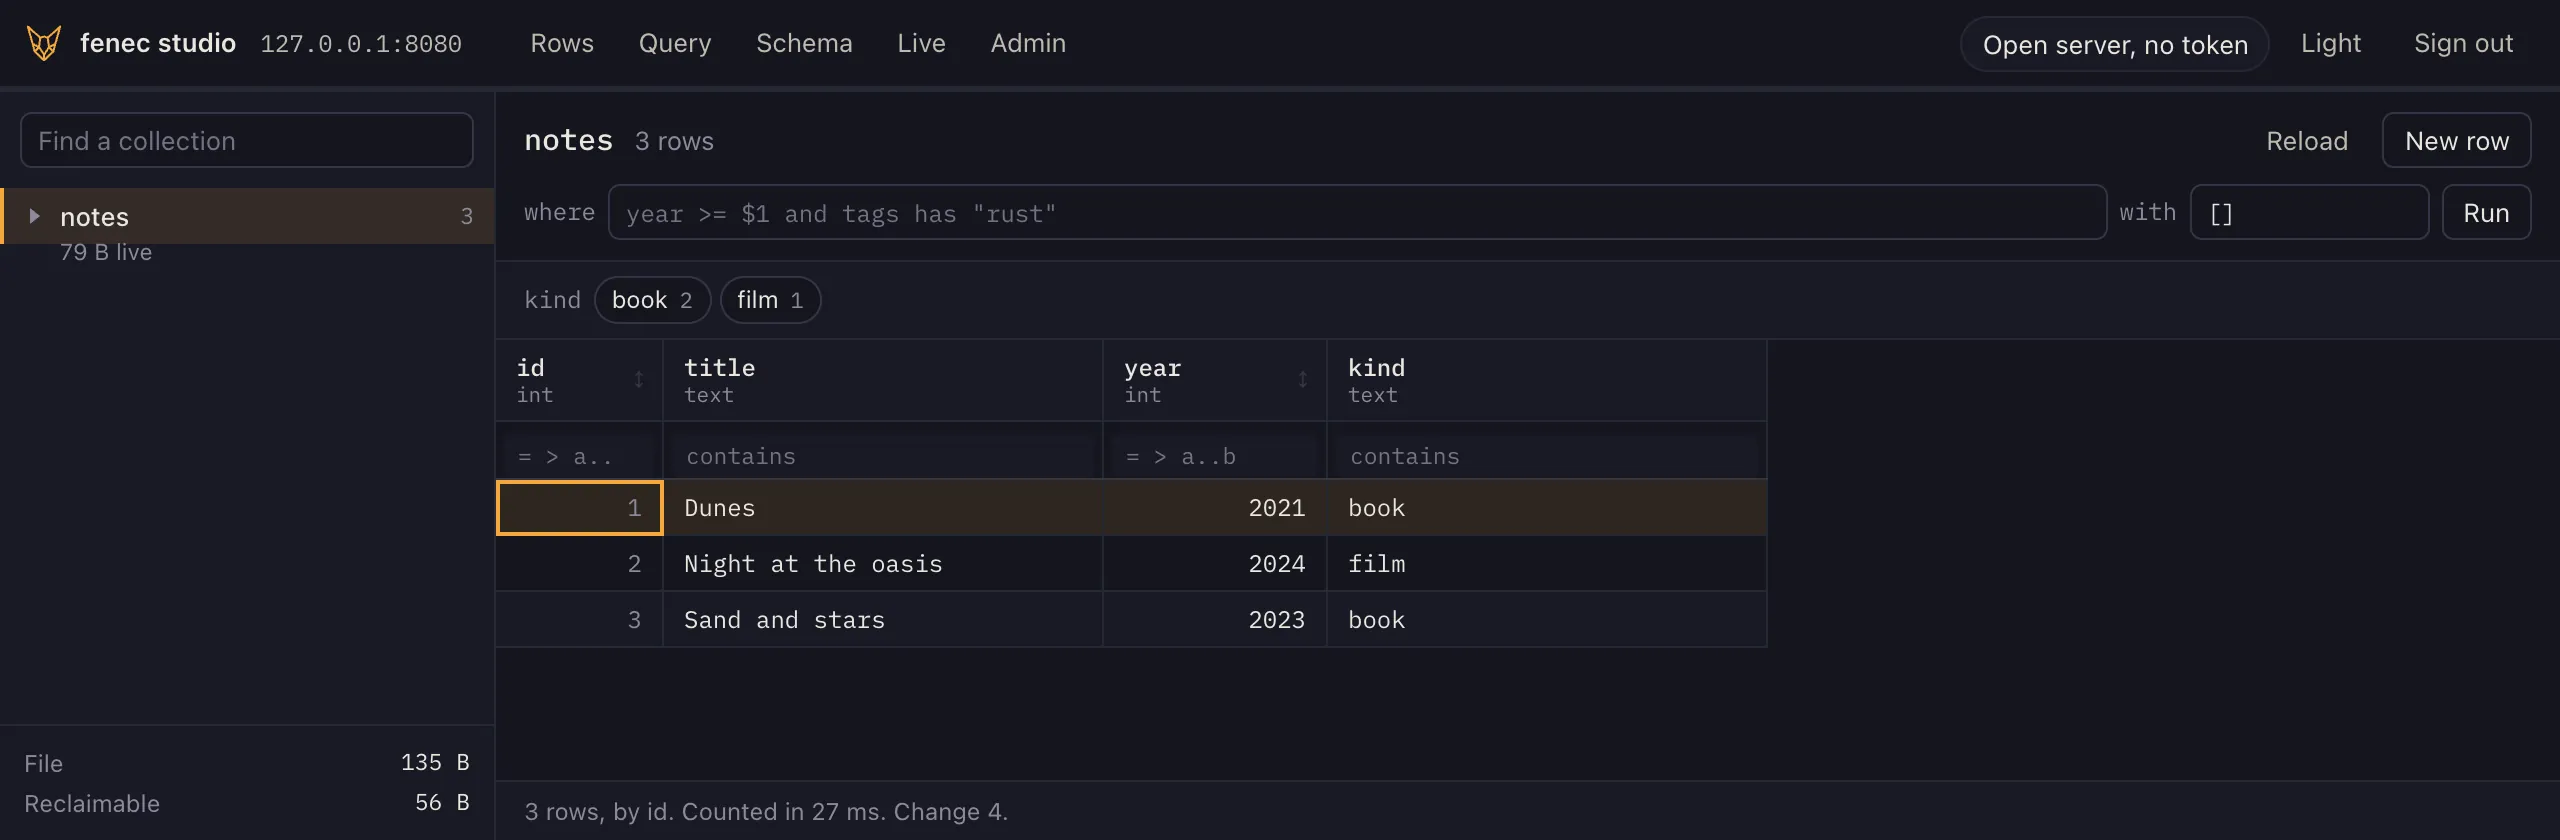
Task: Expand the notes collection tree arrow
Action: (x=34, y=216)
